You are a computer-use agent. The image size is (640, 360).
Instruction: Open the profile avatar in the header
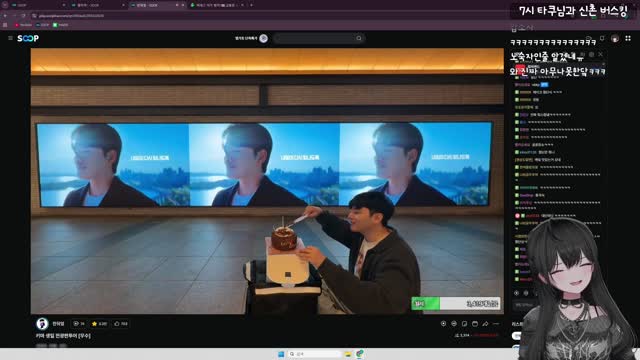615,39
